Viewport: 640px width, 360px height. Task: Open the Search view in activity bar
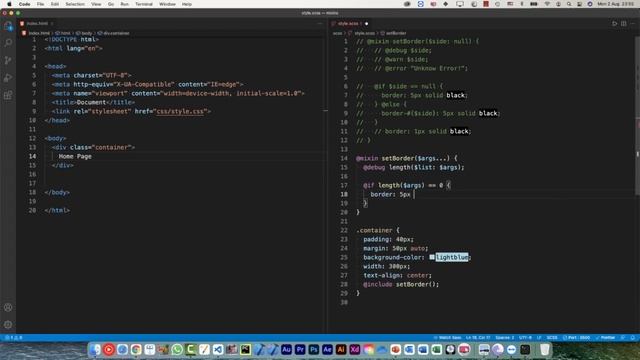click(x=8, y=43)
